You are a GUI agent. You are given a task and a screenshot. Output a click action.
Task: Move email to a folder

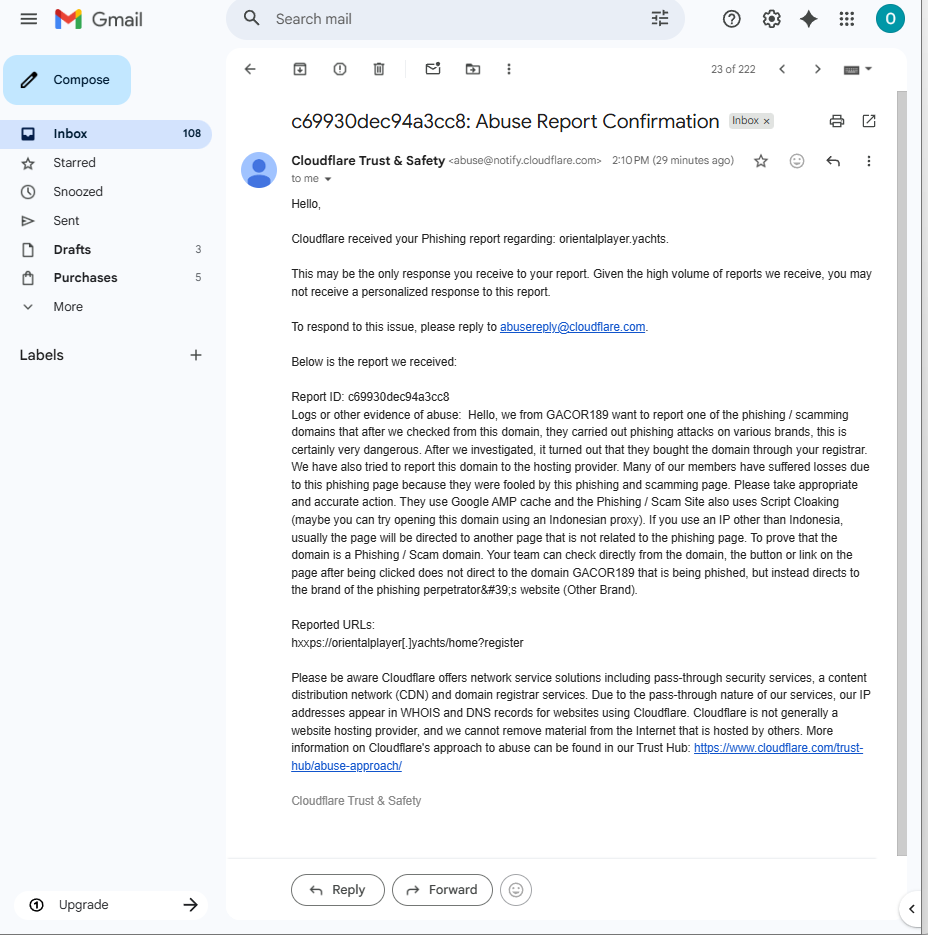coord(472,69)
